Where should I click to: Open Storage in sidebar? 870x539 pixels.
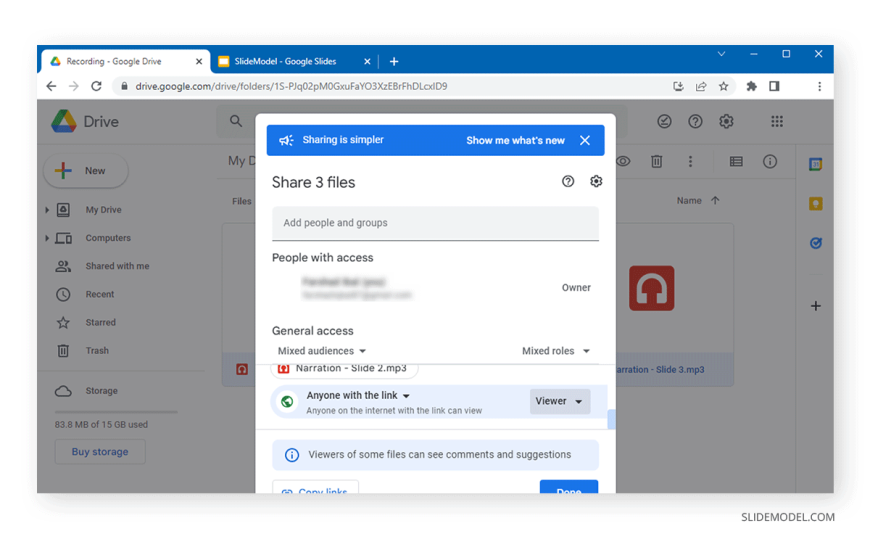pyautogui.click(x=101, y=391)
